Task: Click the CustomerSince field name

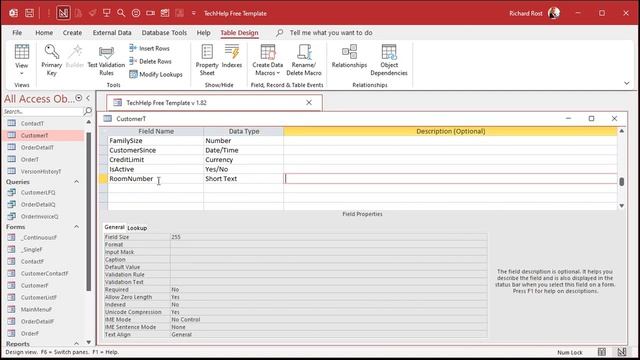Action: pyautogui.click(x=133, y=150)
